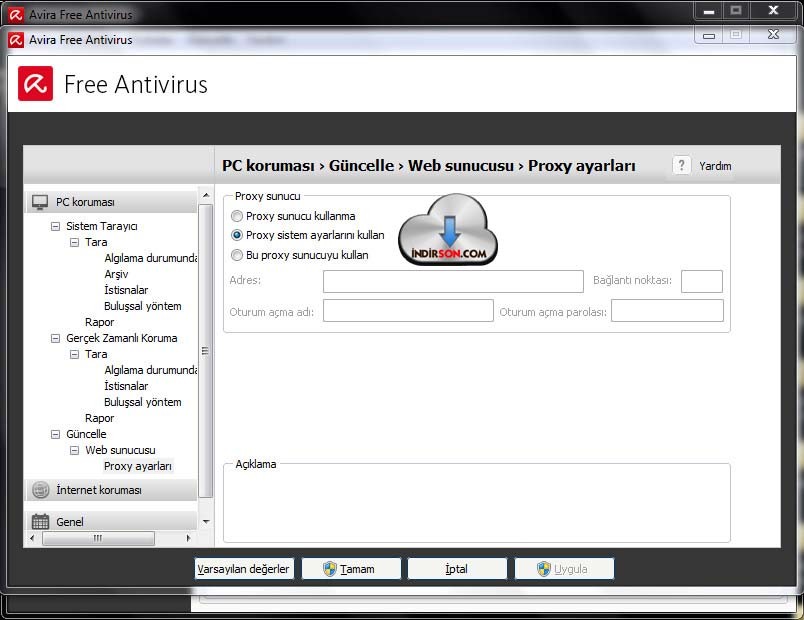804x620 pixels.
Task: Click the calendar icon next to Genel
Action: point(40,522)
